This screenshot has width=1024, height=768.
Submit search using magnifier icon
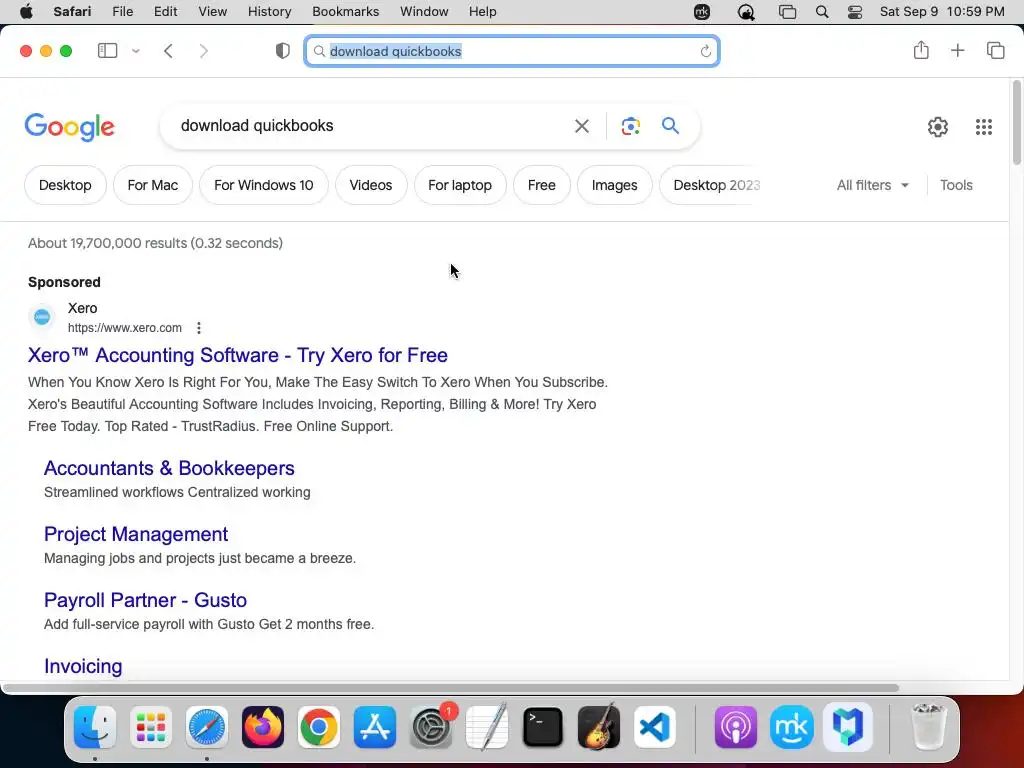[x=671, y=125]
